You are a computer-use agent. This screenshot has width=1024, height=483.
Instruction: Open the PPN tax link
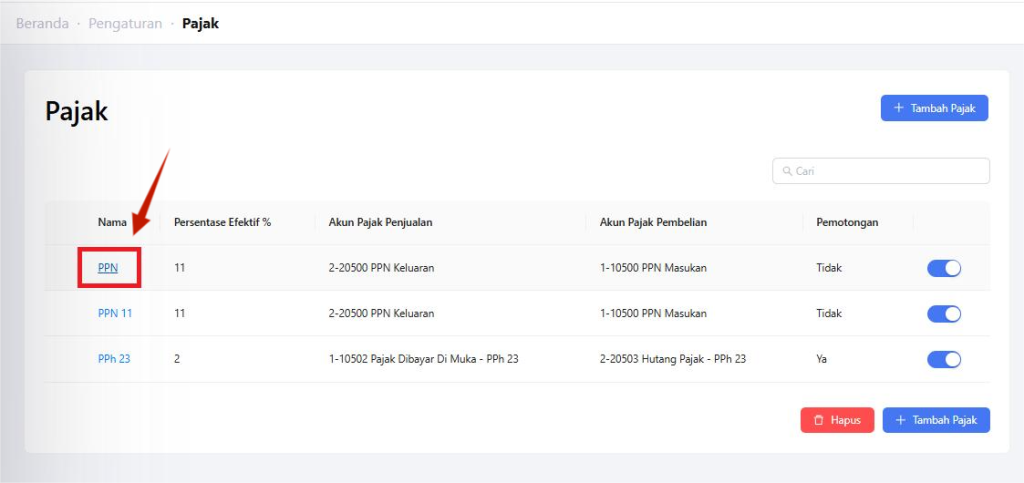(108, 268)
